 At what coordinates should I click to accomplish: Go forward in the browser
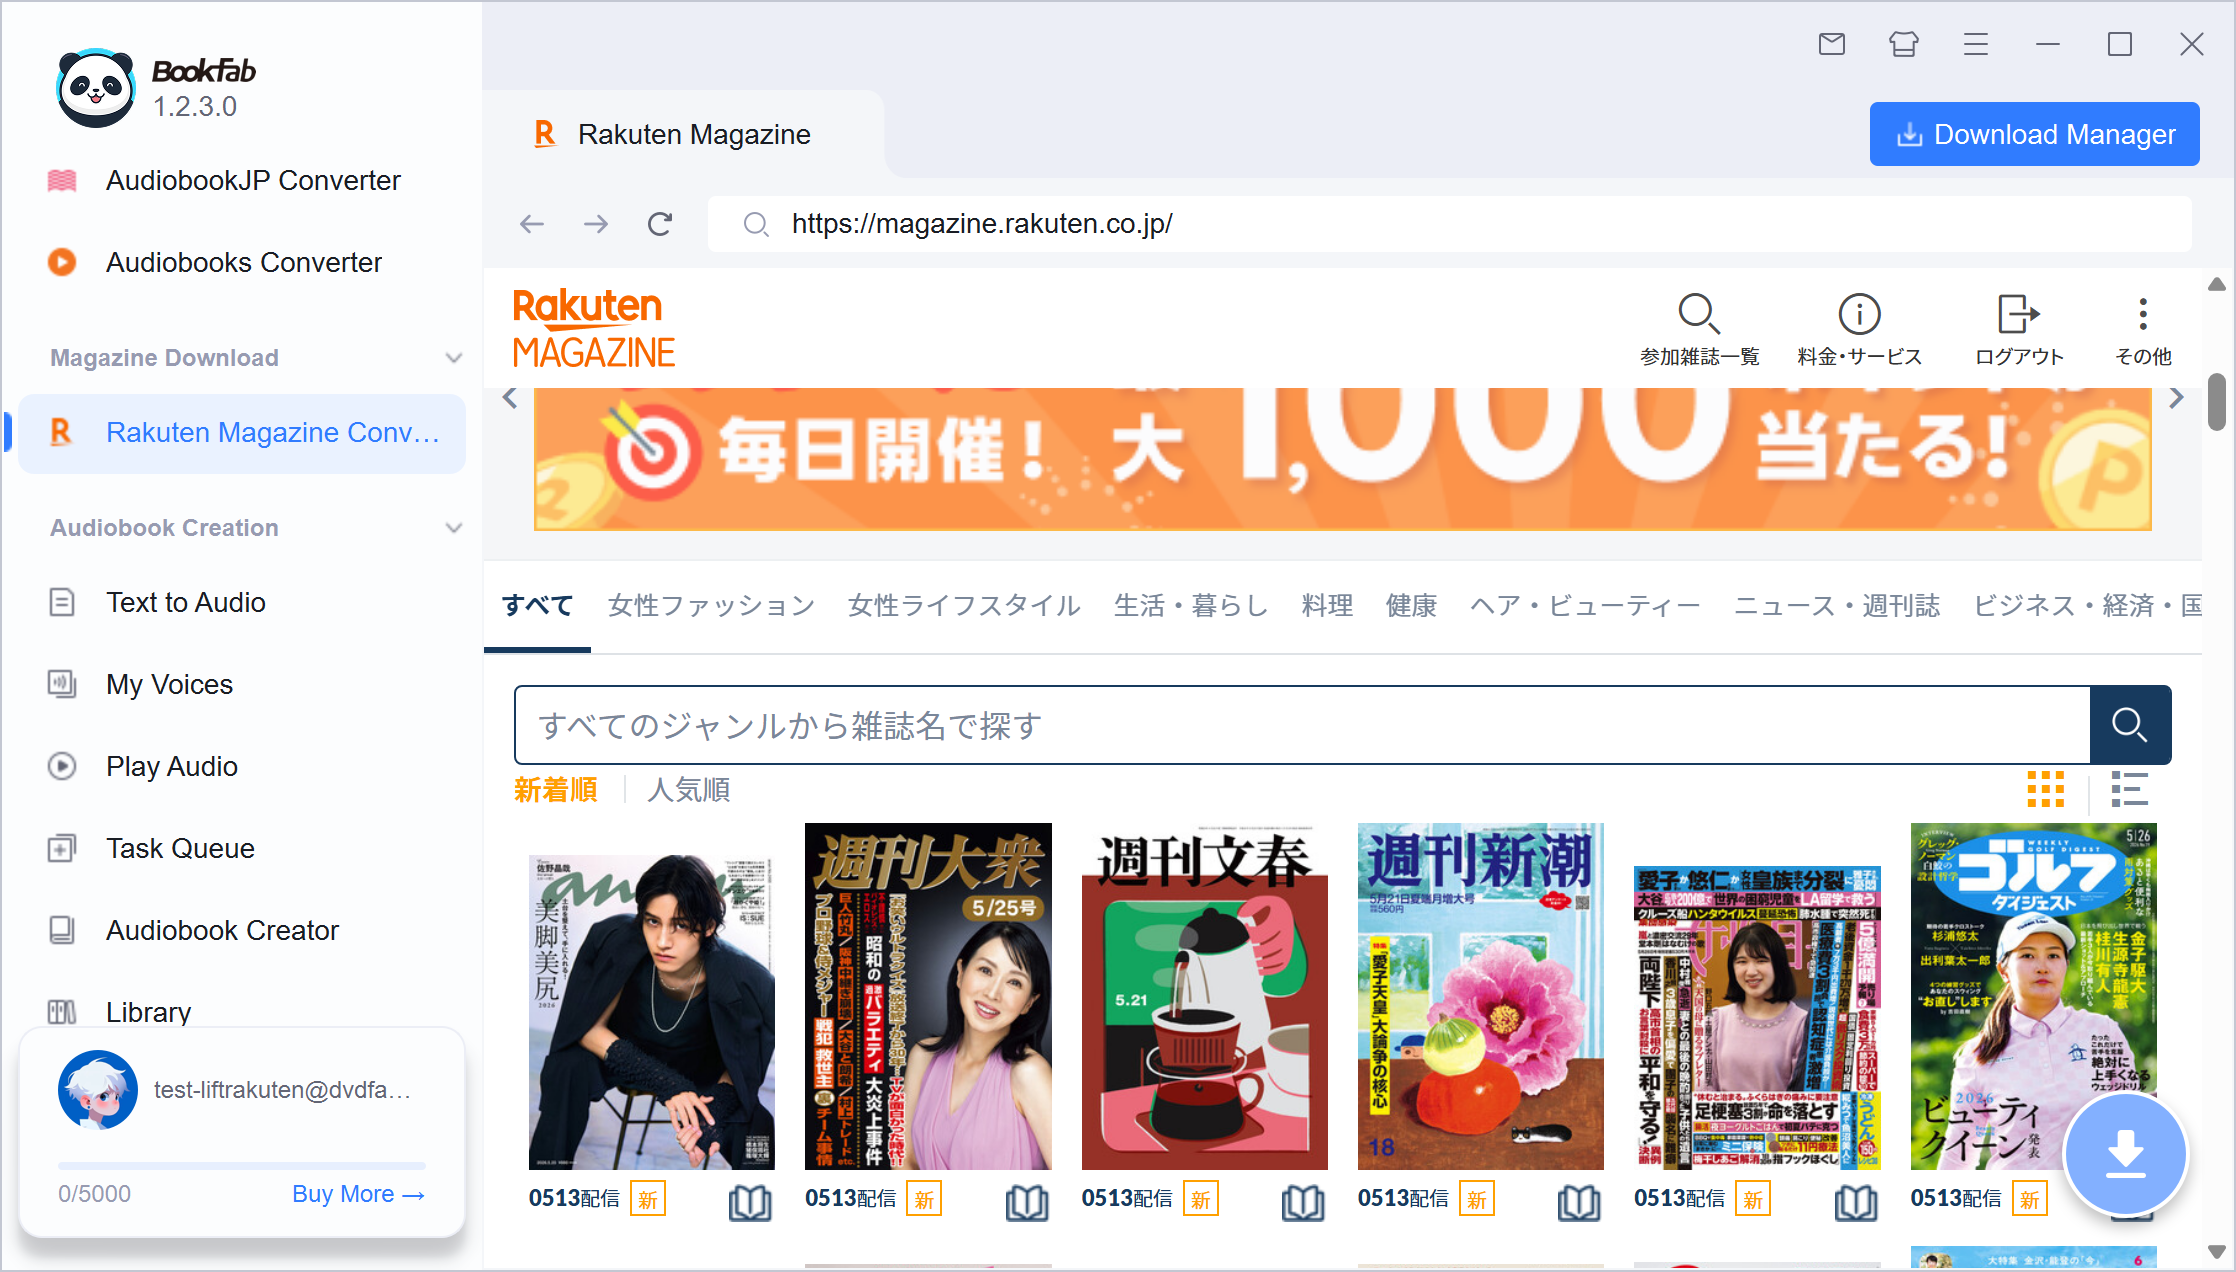(596, 224)
